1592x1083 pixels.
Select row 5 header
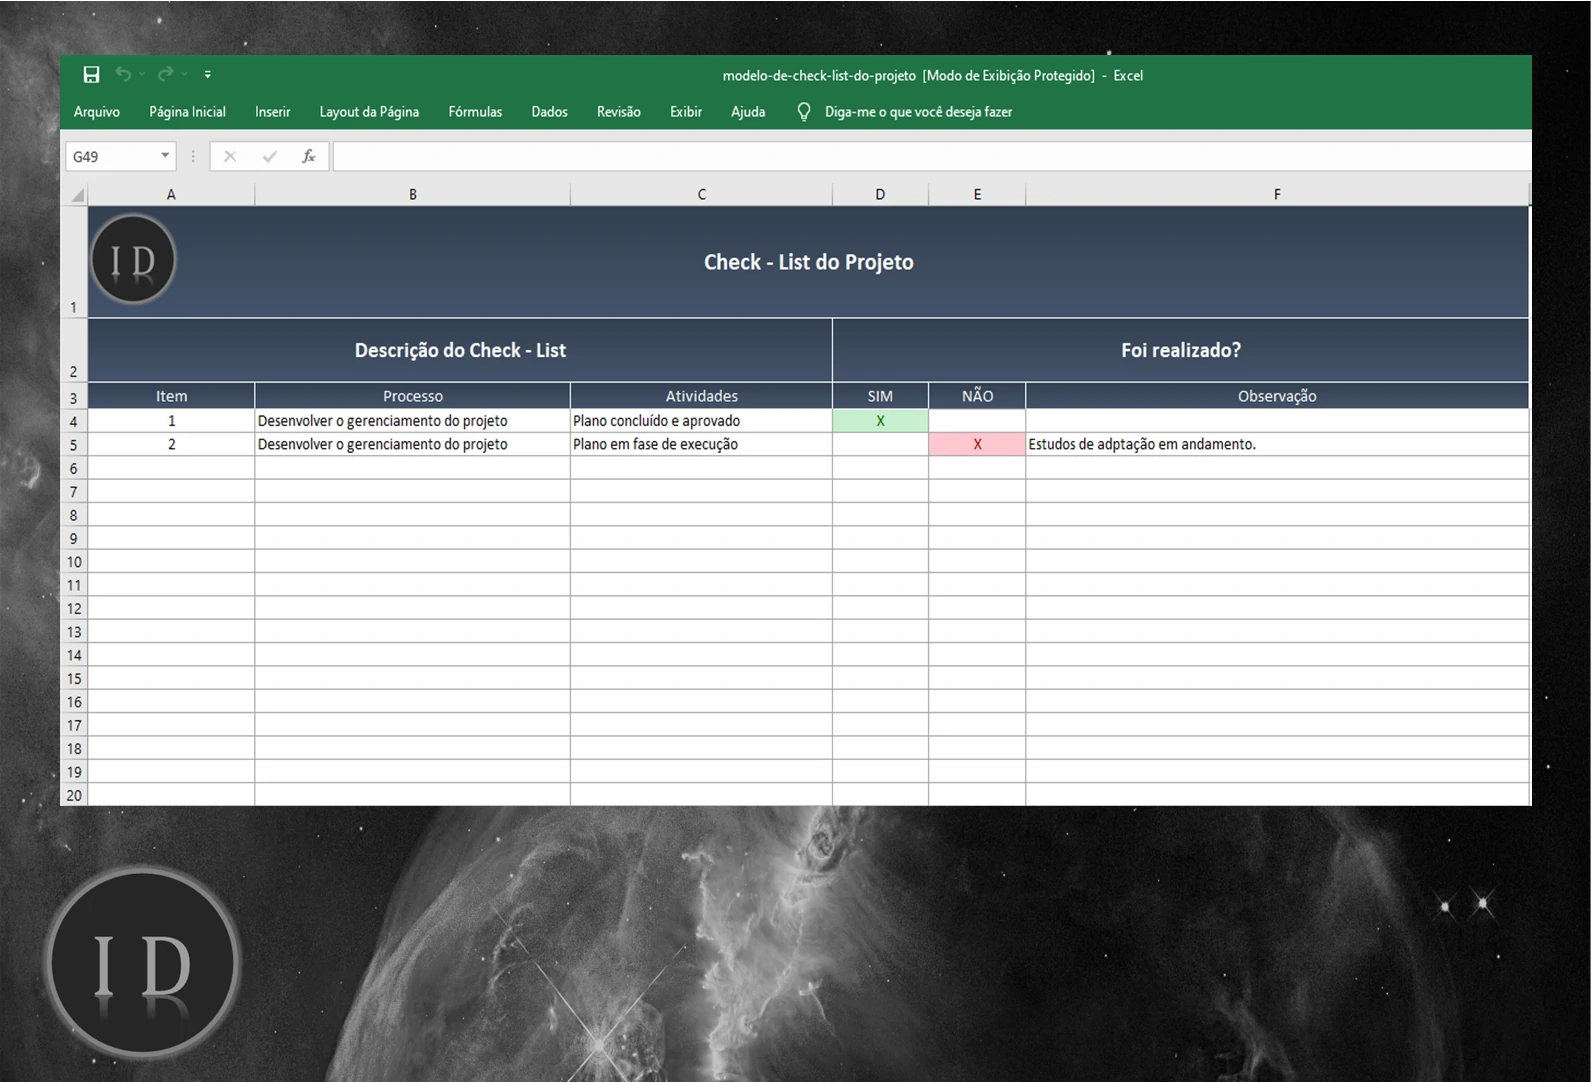pyautogui.click(x=74, y=445)
